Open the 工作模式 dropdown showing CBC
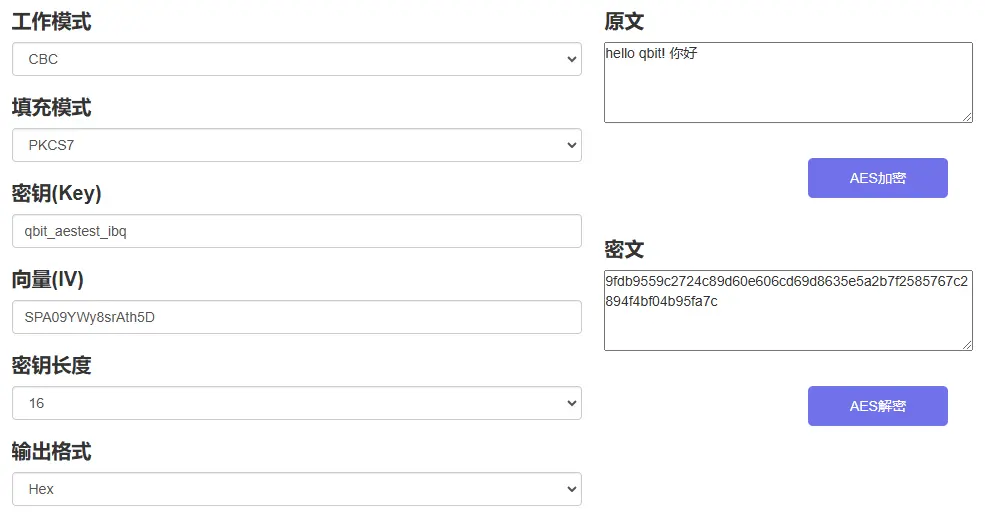This screenshot has height=513, width=985. coord(296,59)
